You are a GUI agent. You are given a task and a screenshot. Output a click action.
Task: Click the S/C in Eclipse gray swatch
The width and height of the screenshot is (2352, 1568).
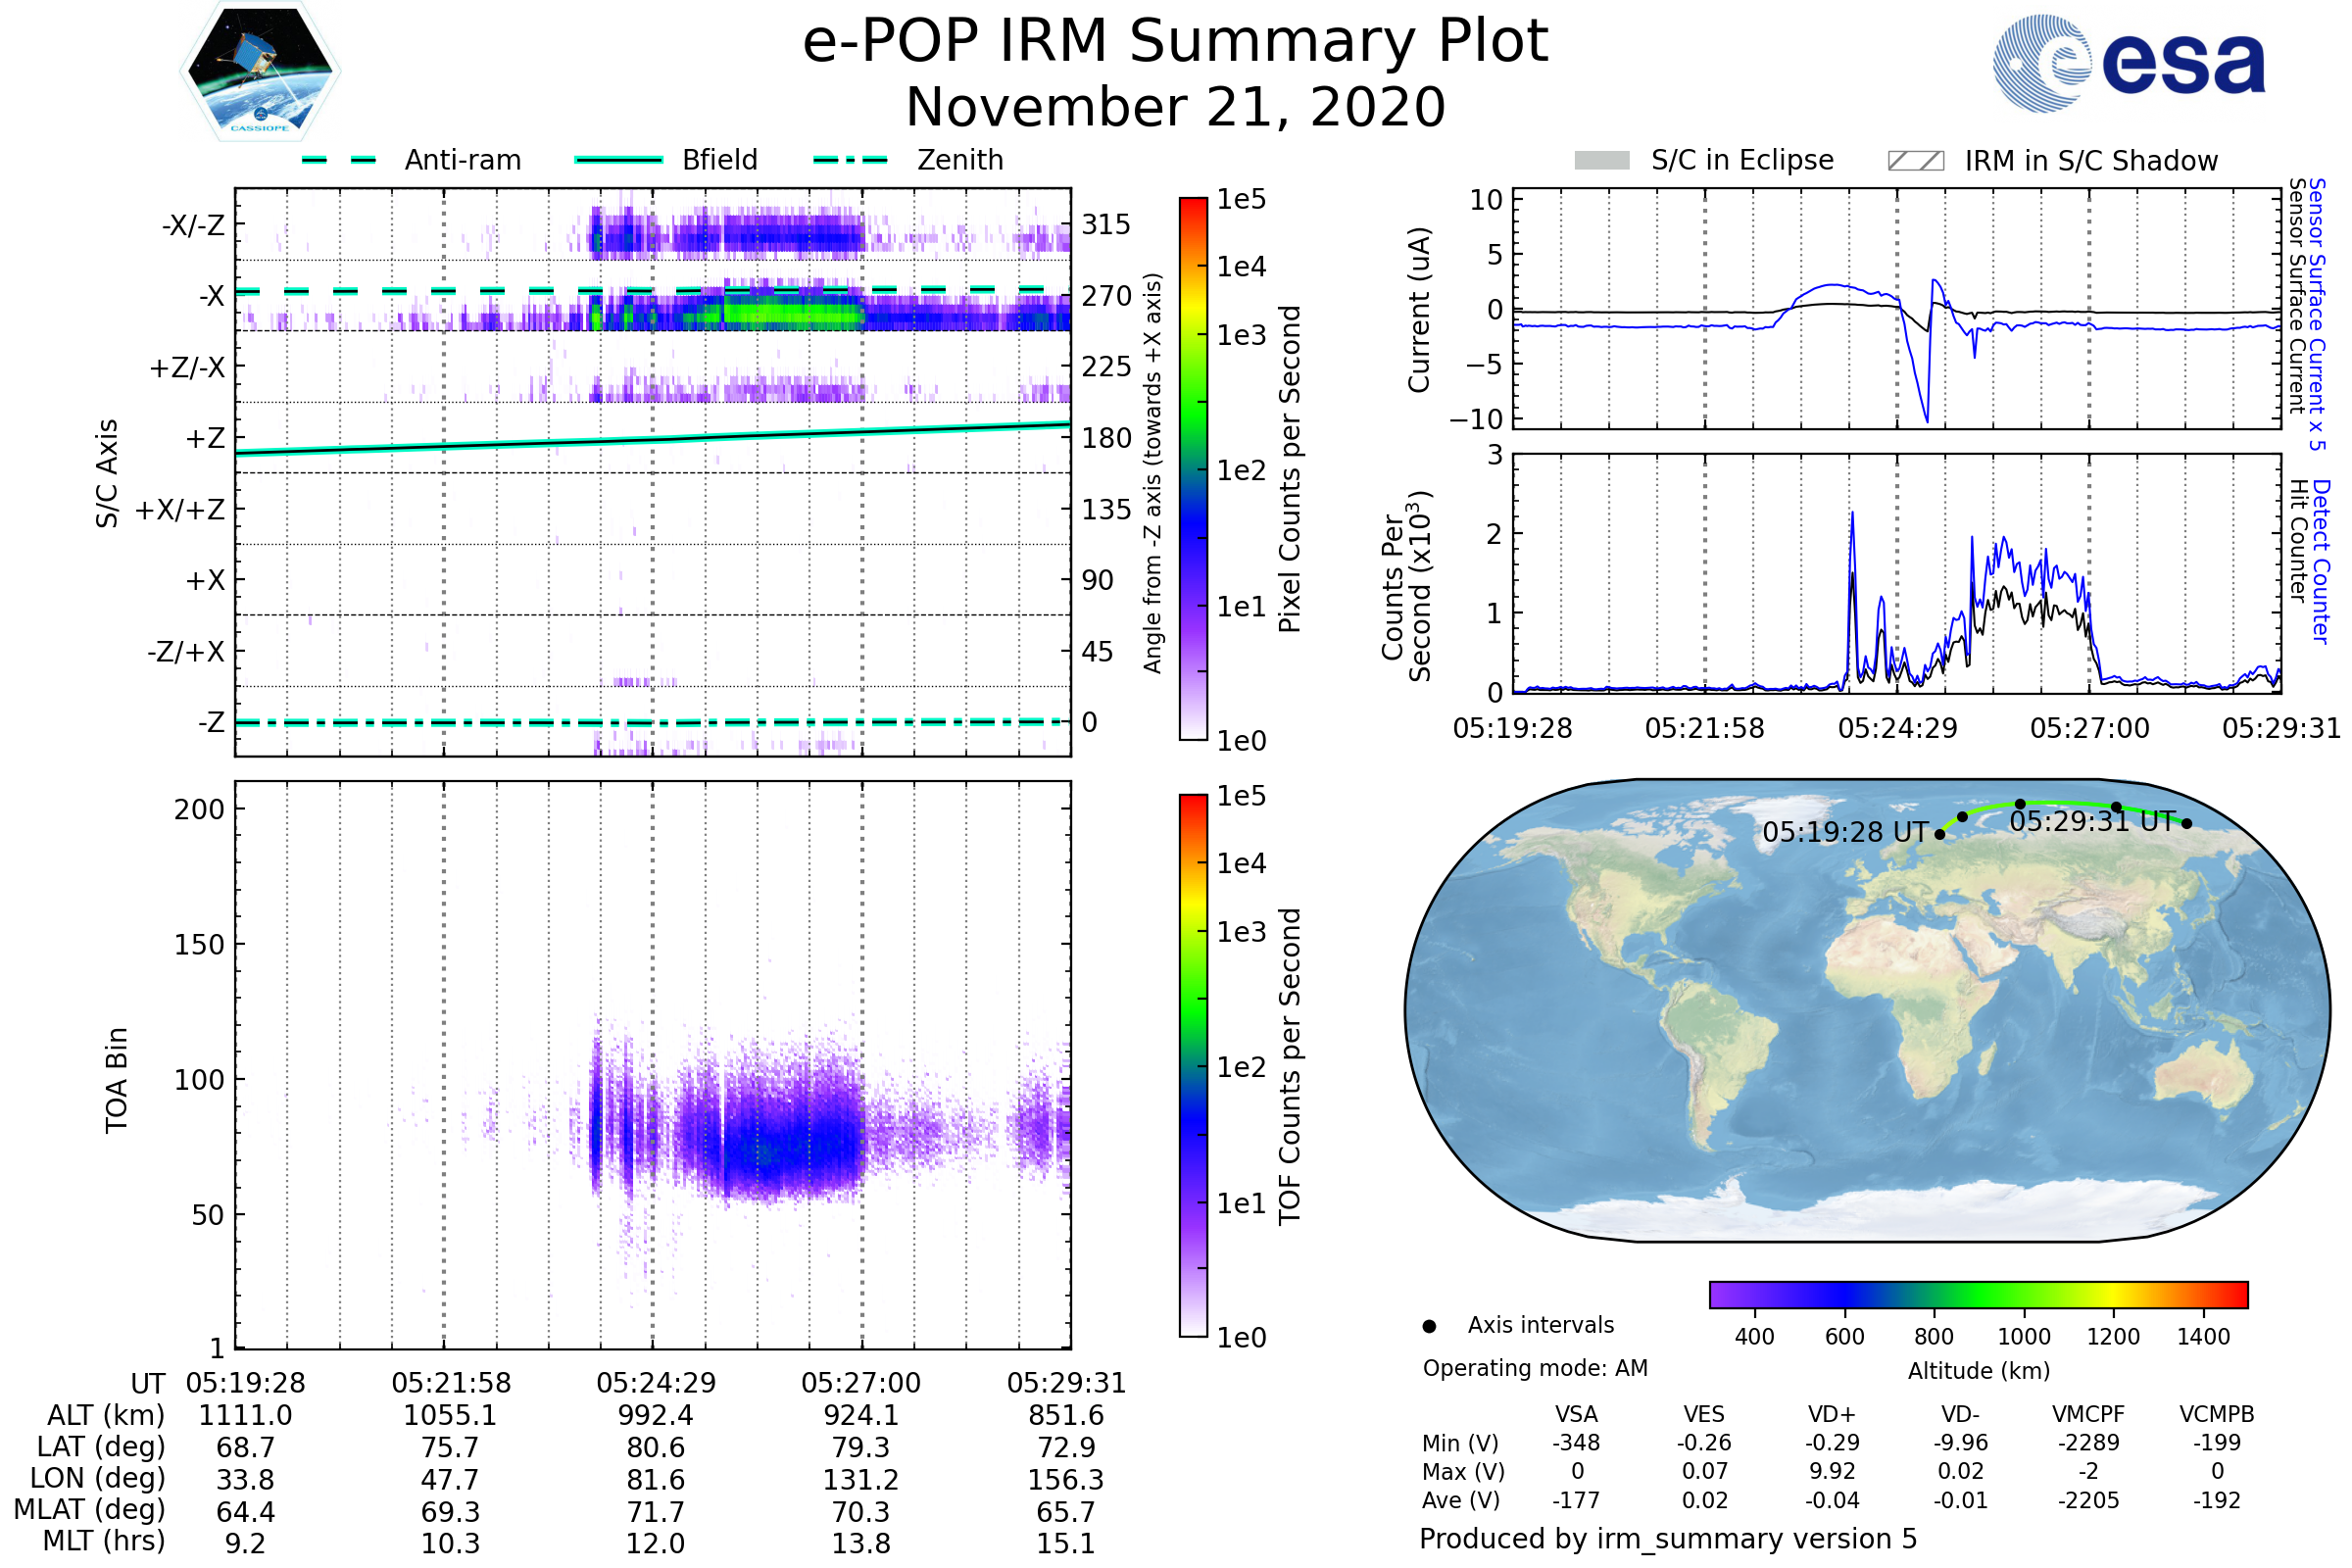click(1601, 161)
